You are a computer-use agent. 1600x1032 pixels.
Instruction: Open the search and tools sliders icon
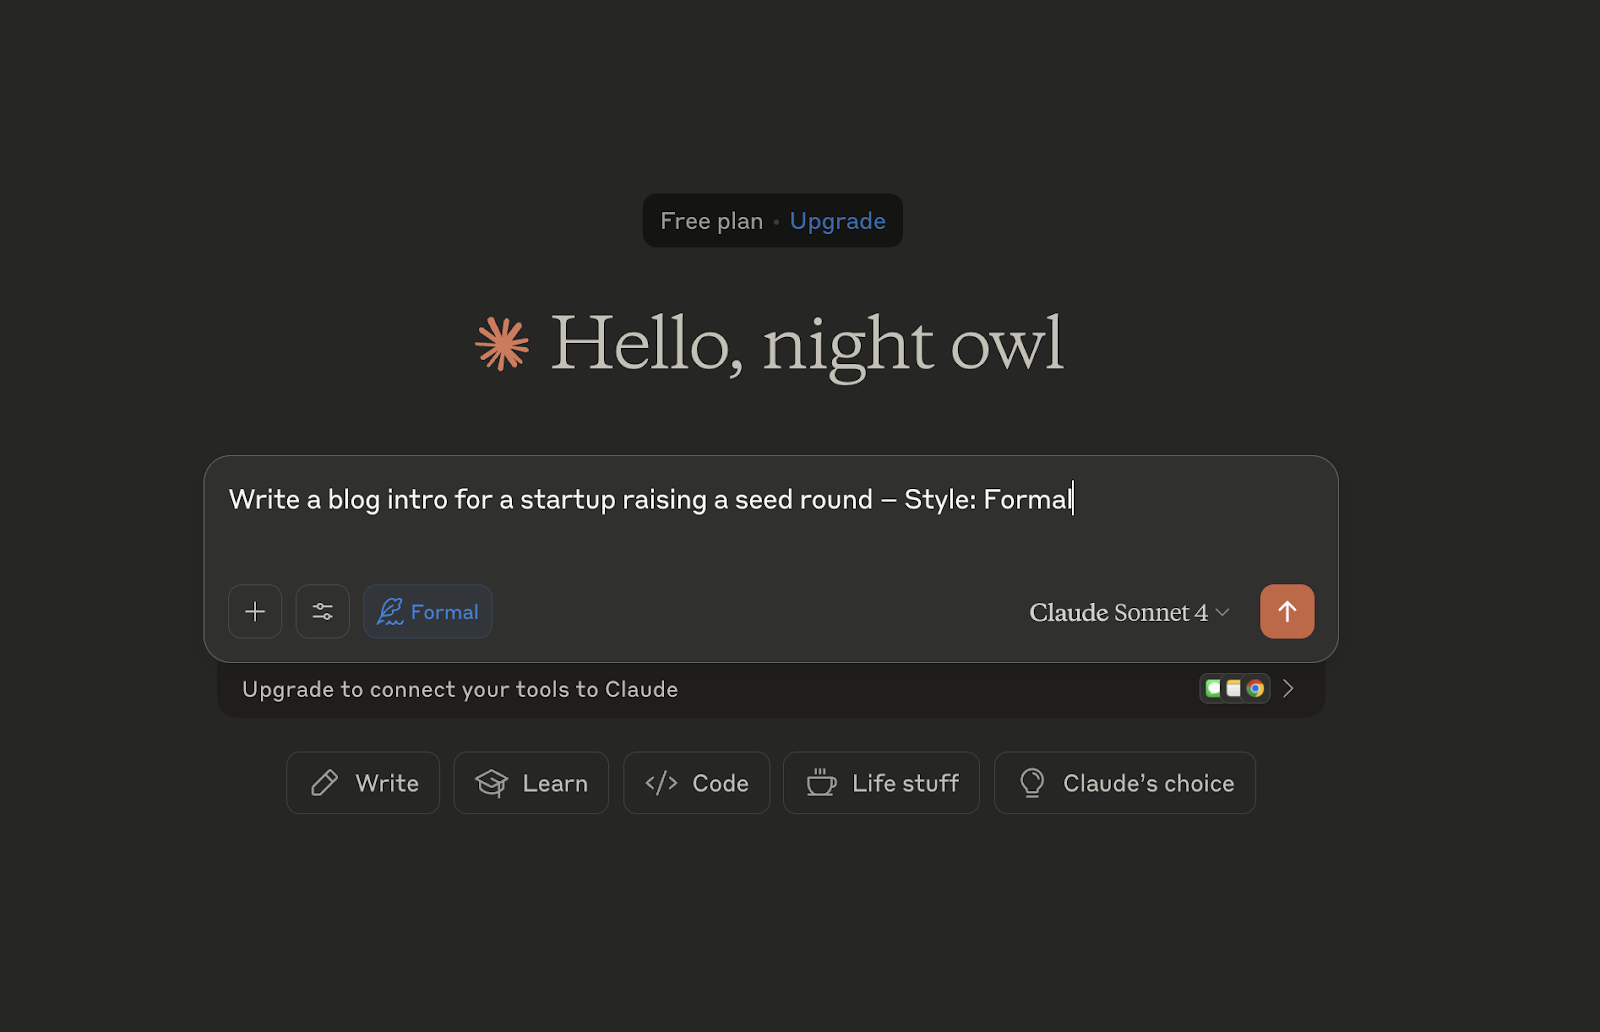click(322, 611)
